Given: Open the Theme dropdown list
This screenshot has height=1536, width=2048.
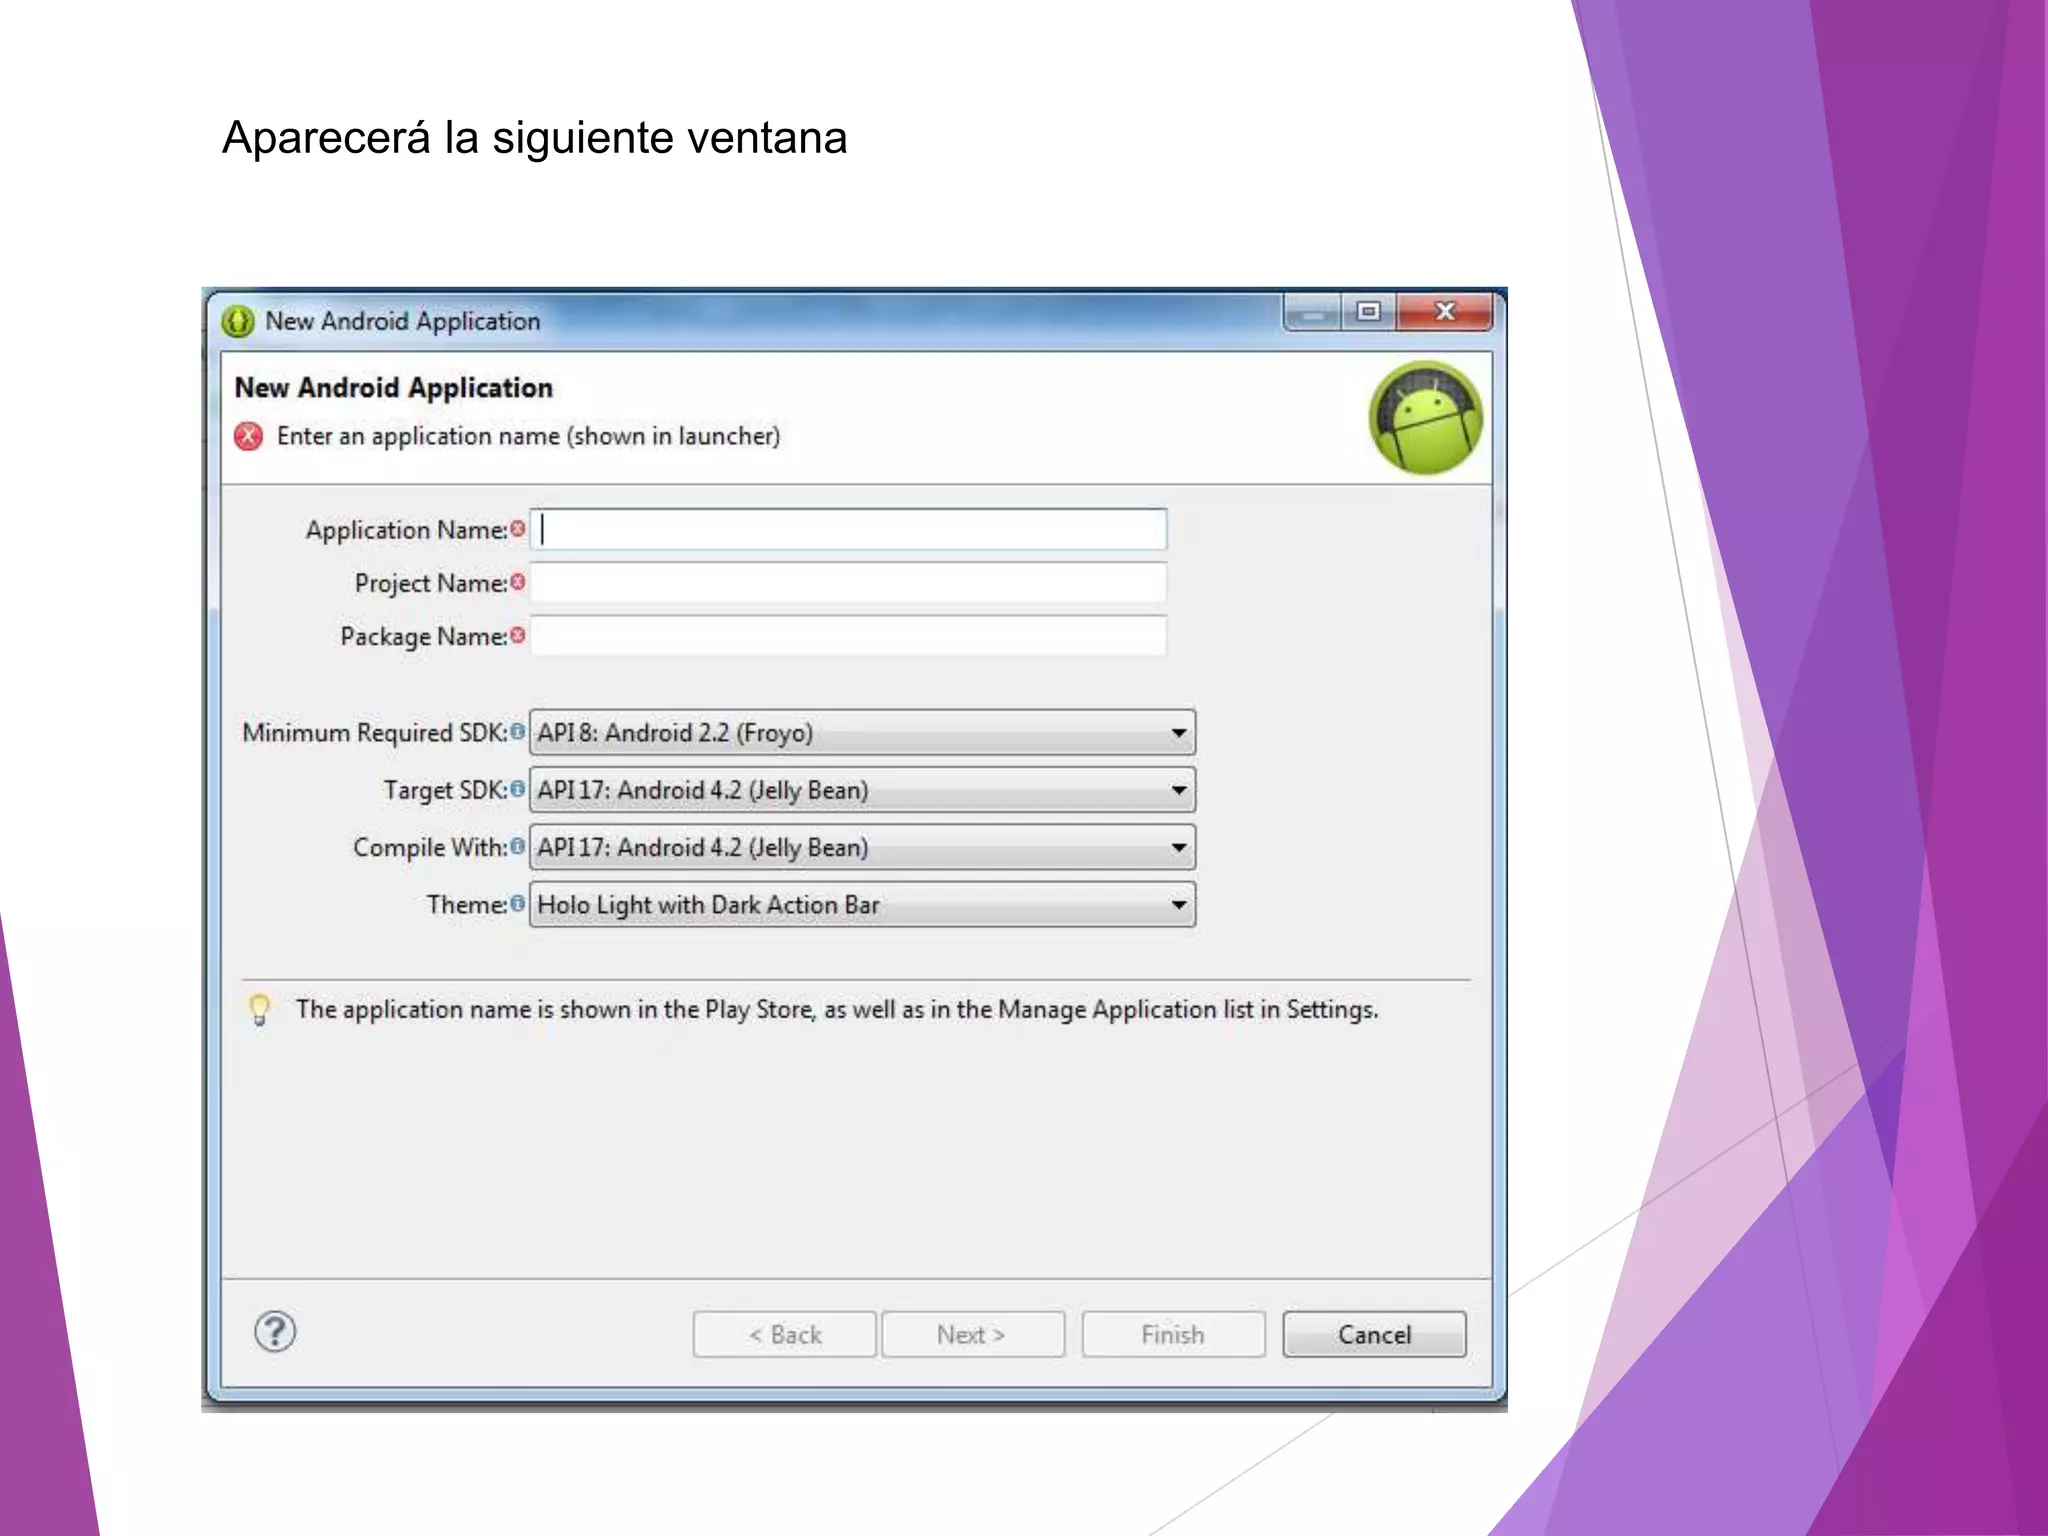Looking at the screenshot, I should tap(862, 905).
